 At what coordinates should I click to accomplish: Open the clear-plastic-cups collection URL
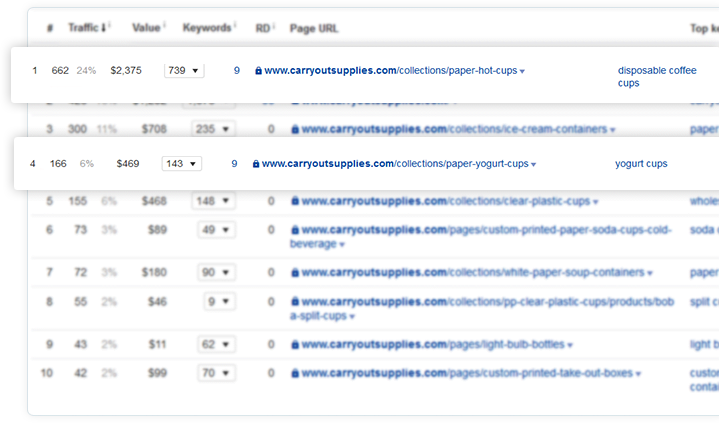tap(446, 201)
